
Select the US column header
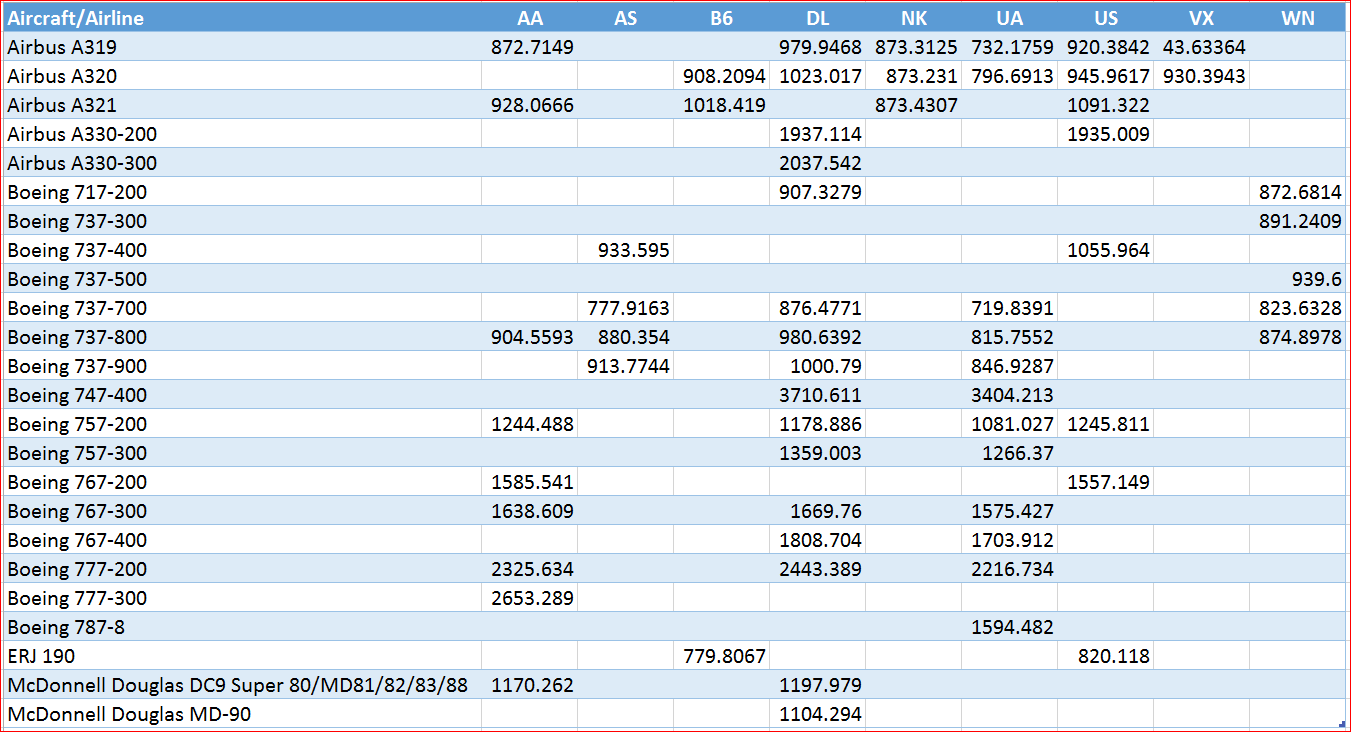click(x=1105, y=17)
